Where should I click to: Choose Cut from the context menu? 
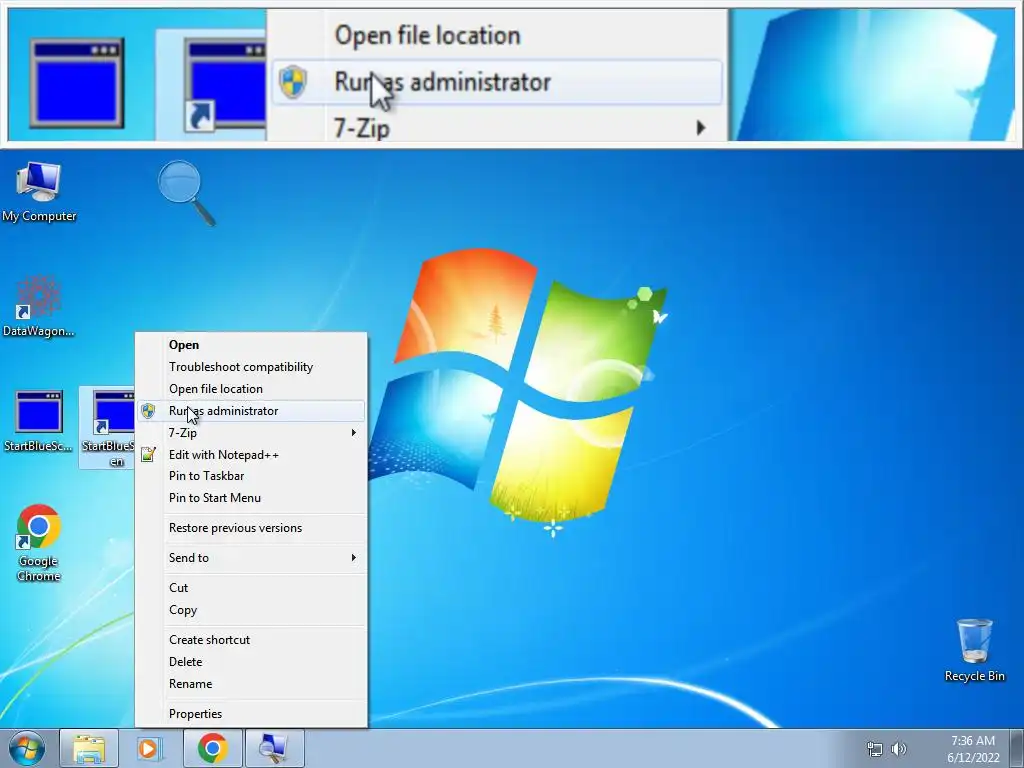tap(251, 588)
